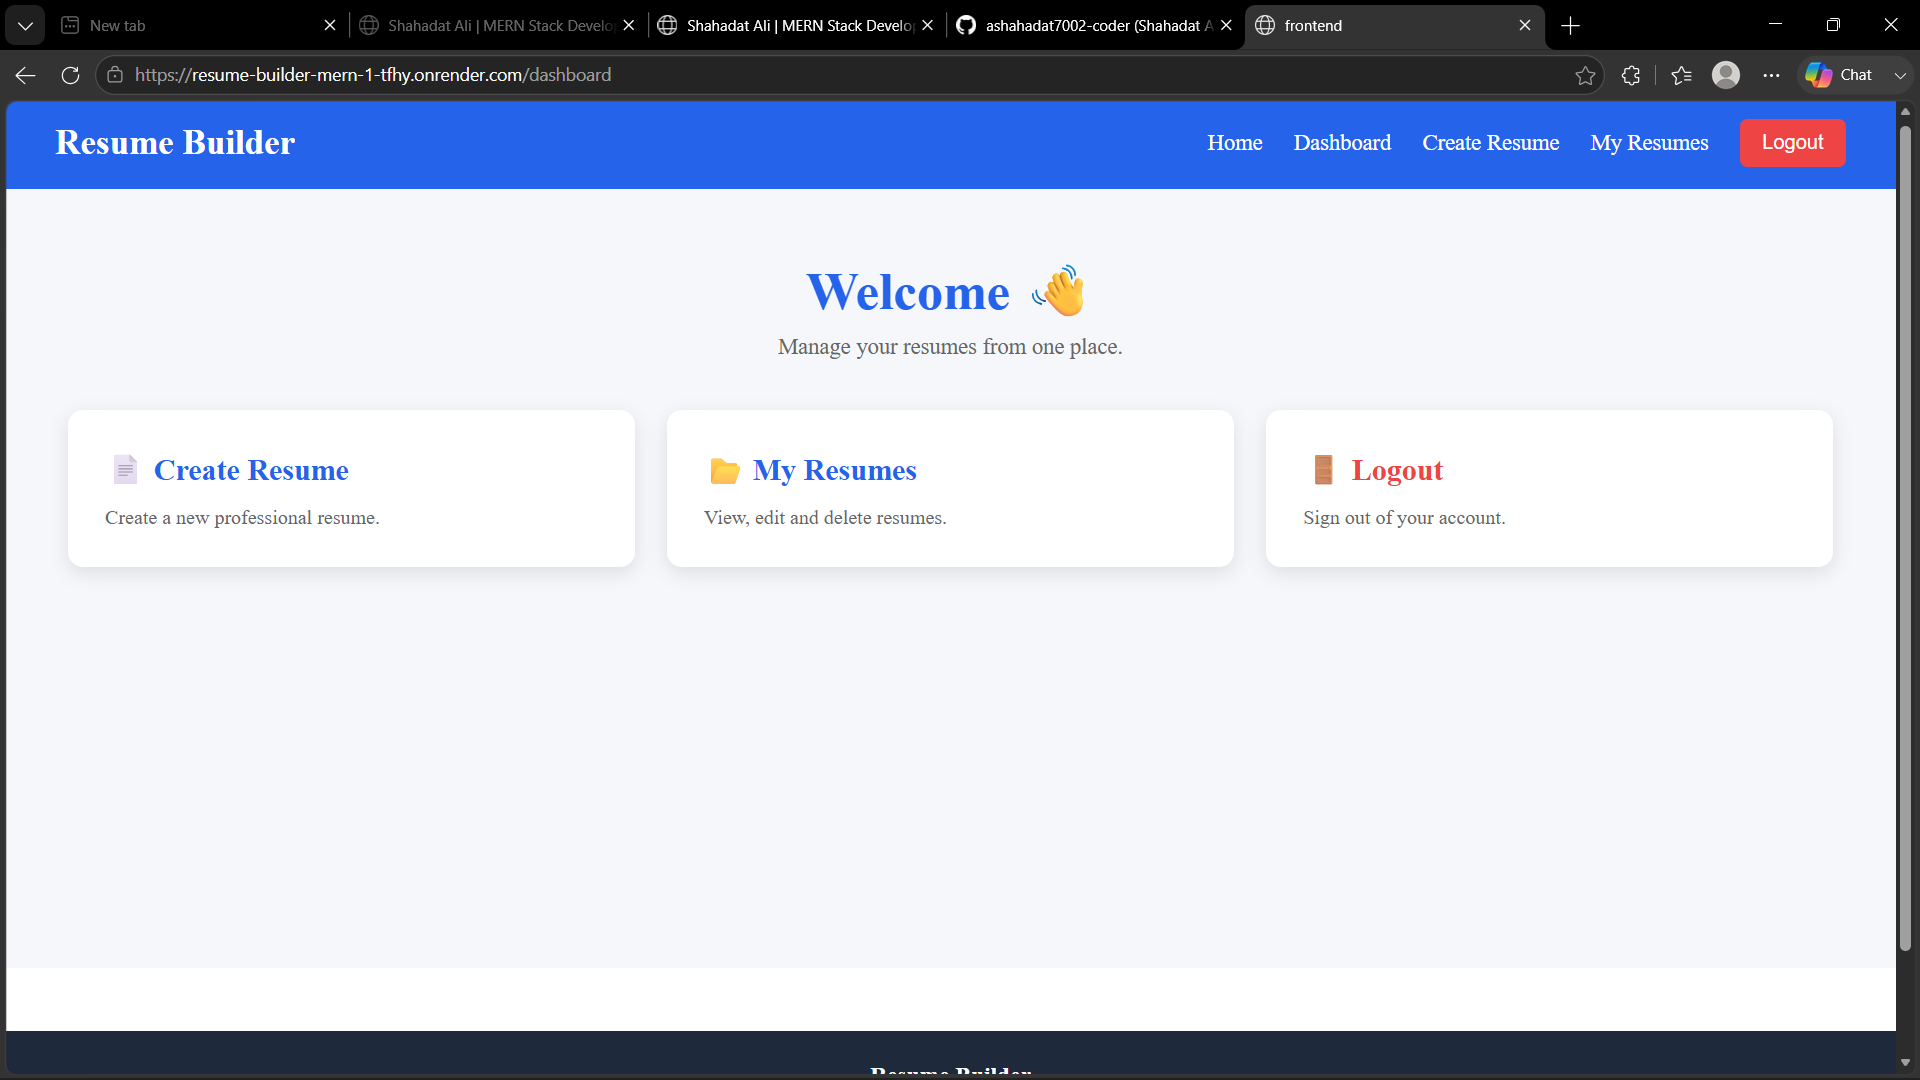Open Home in the navigation bar
Image resolution: width=1920 pixels, height=1080 pixels.
(1234, 143)
